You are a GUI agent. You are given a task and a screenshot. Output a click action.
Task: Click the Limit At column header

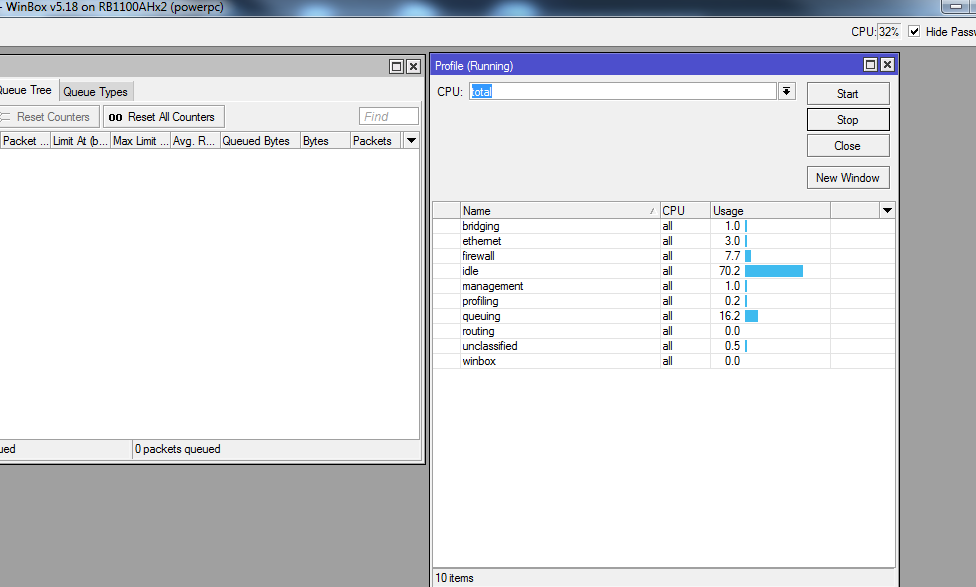[80, 141]
